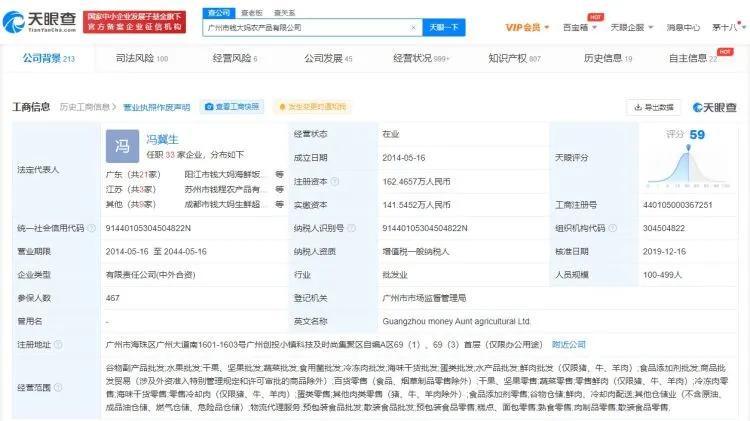
Task: Open the 历史信息 tab
Action: pos(608,58)
